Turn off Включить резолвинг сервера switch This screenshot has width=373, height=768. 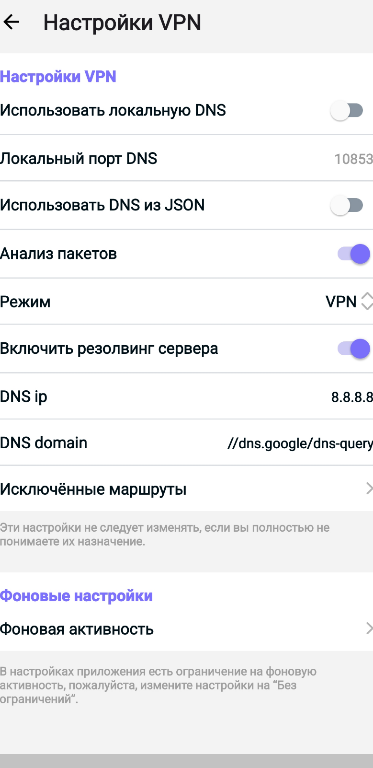point(353,349)
